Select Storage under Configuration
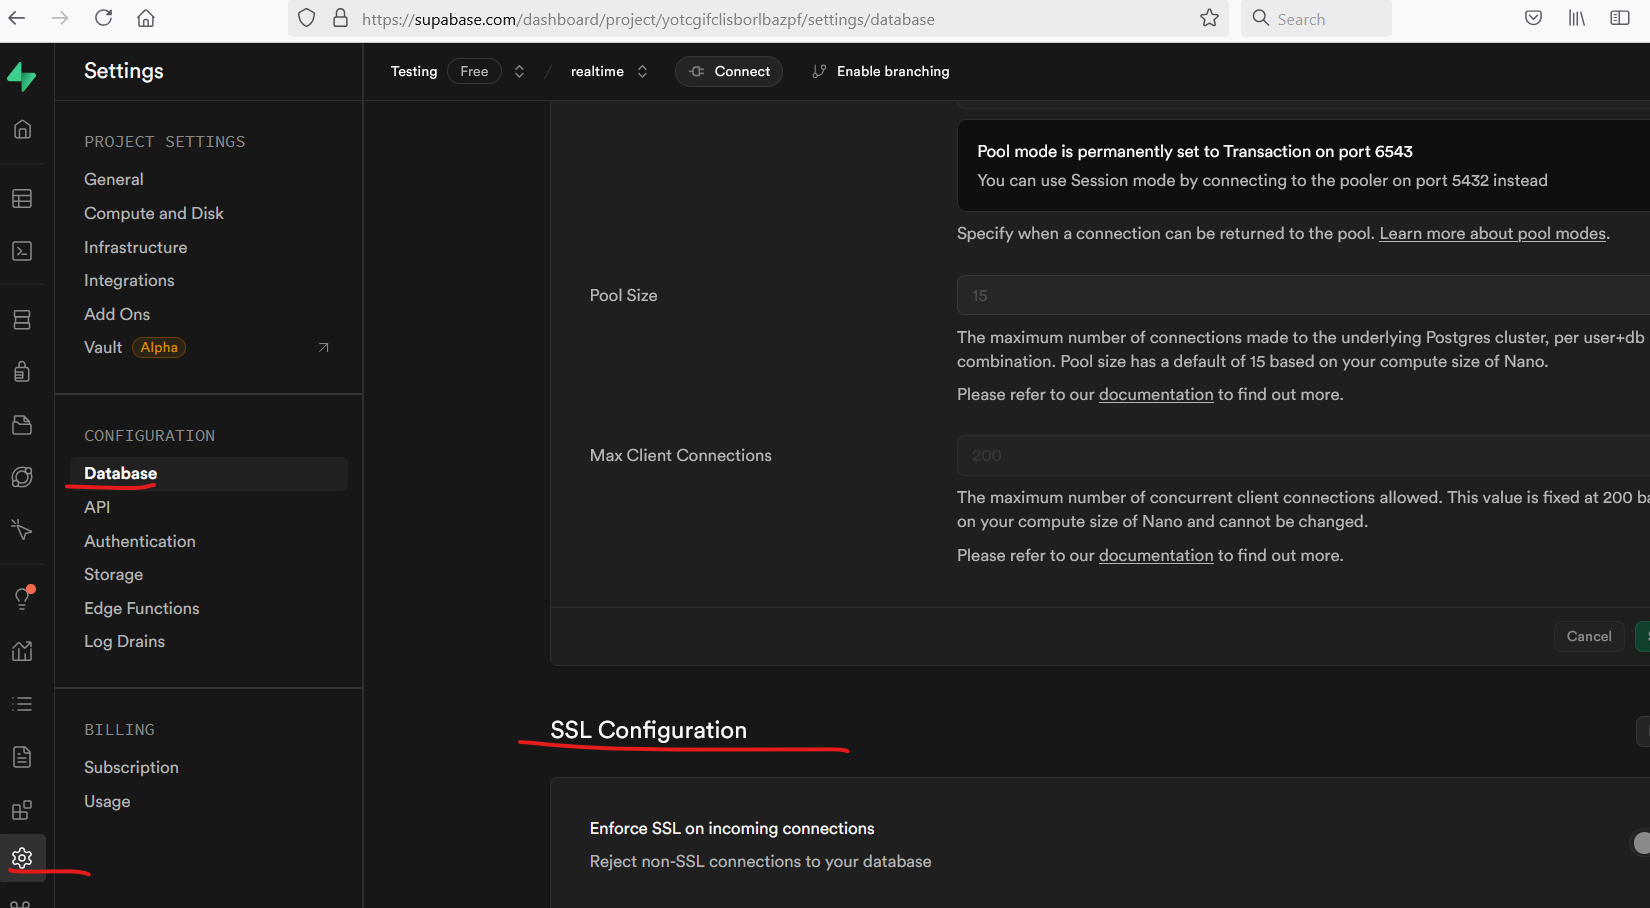Viewport: 1650px width, 908px height. [x=113, y=574]
